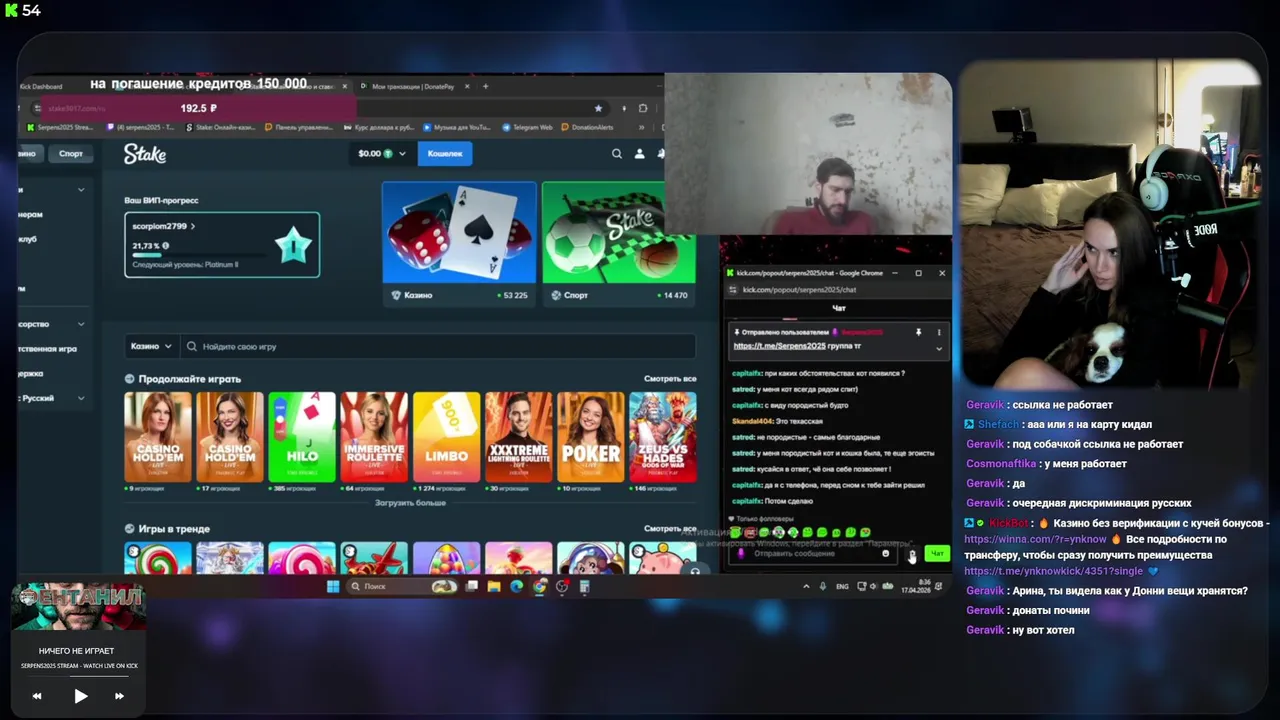The width and height of the screenshot is (1280, 720).
Task: Skip to previous track in the music widget
Action: (x=37, y=696)
